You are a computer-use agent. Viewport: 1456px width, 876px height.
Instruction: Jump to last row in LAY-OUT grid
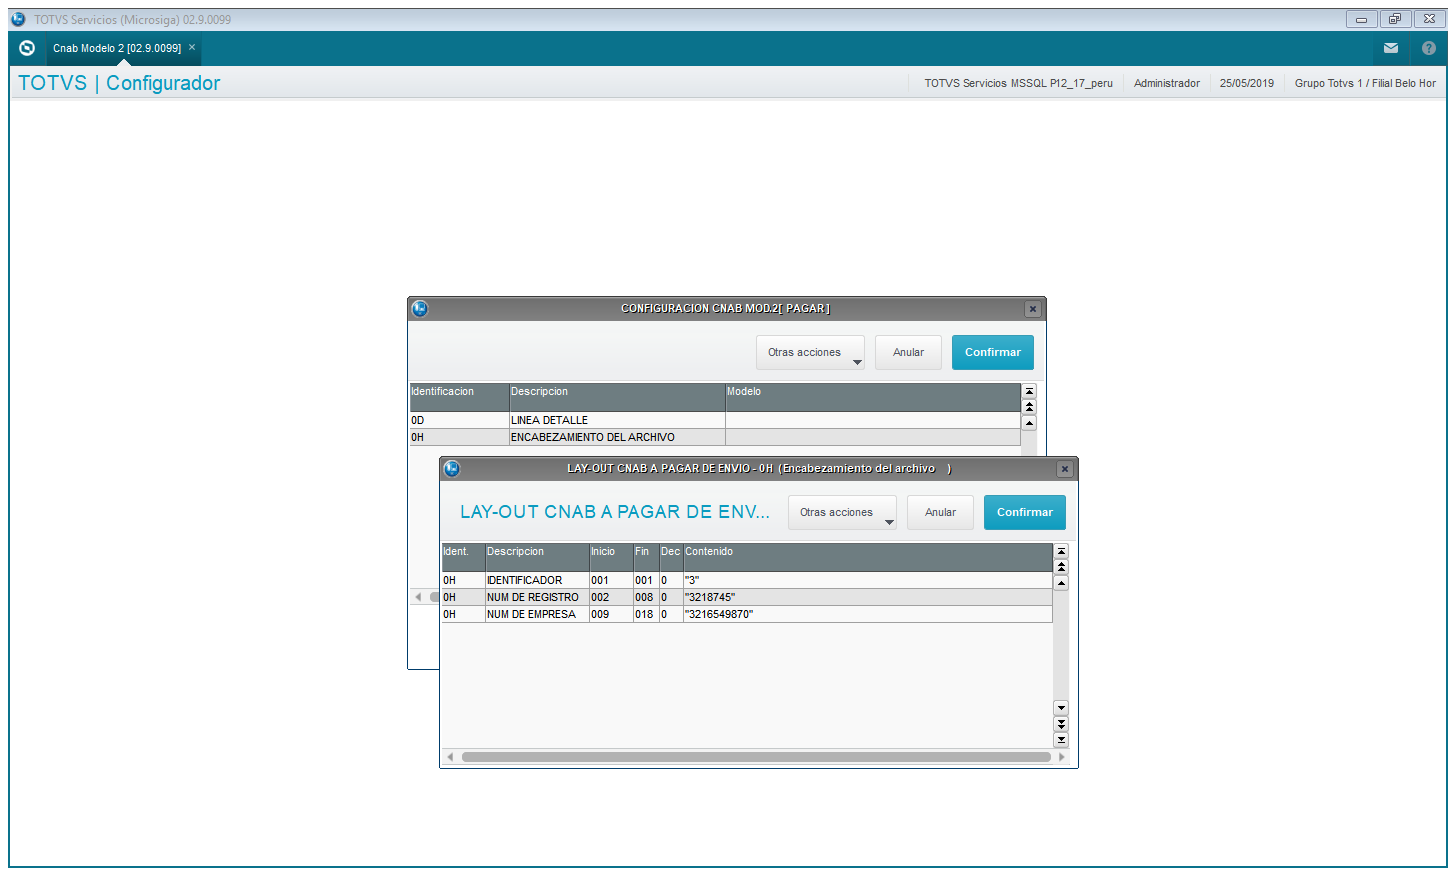(x=1061, y=740)
